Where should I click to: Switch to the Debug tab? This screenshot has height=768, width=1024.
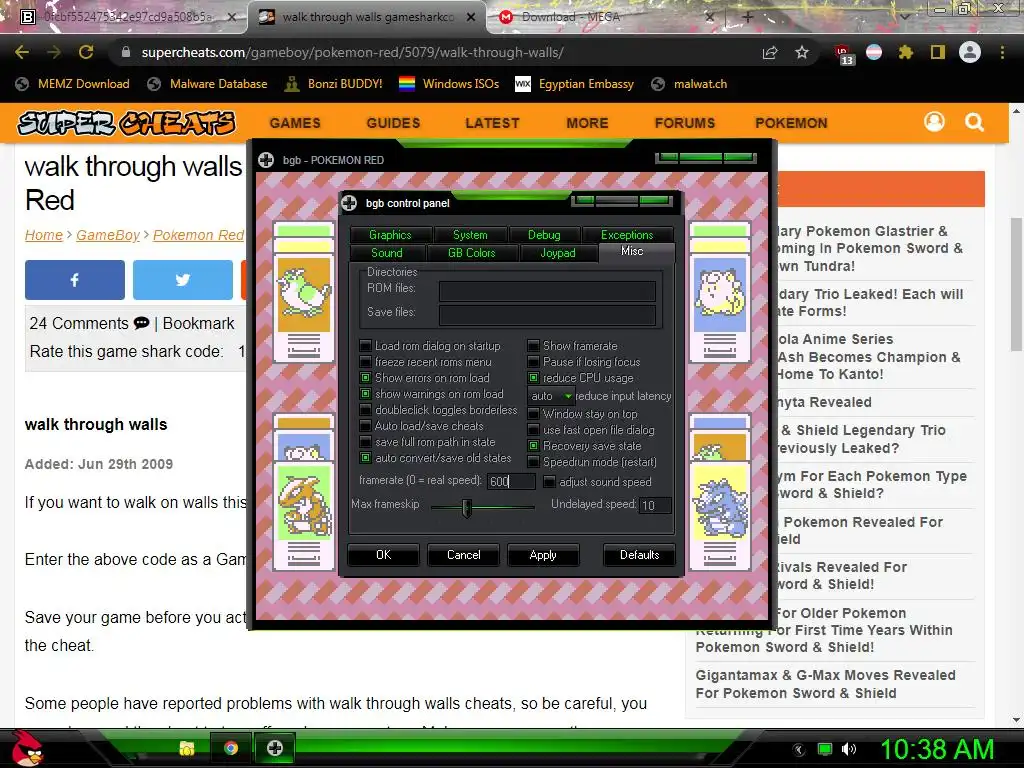pyautogui.click(x=544, y=235)
